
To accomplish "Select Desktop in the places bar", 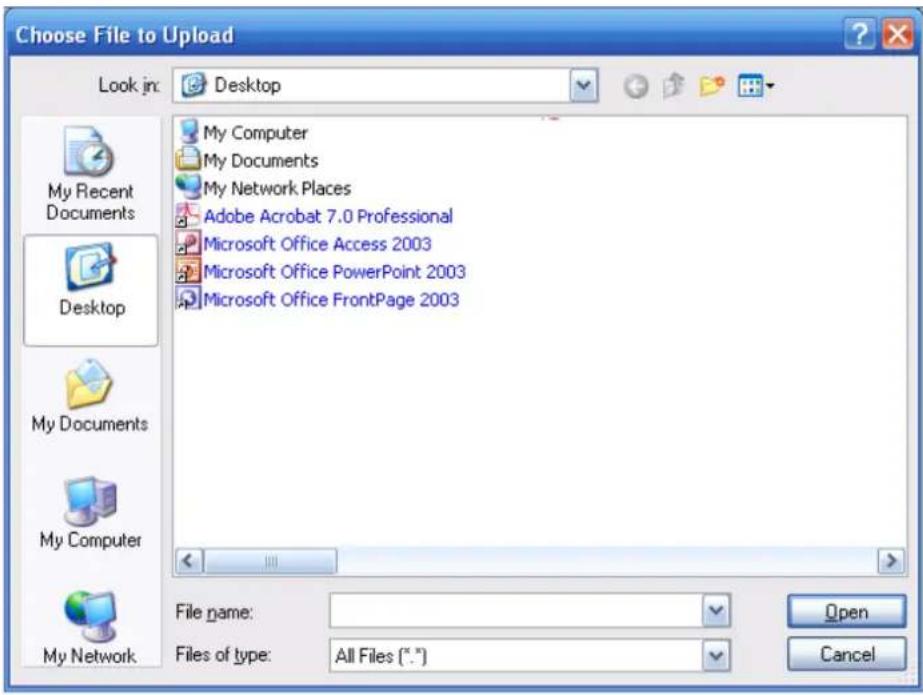I will tap(91, 290).
